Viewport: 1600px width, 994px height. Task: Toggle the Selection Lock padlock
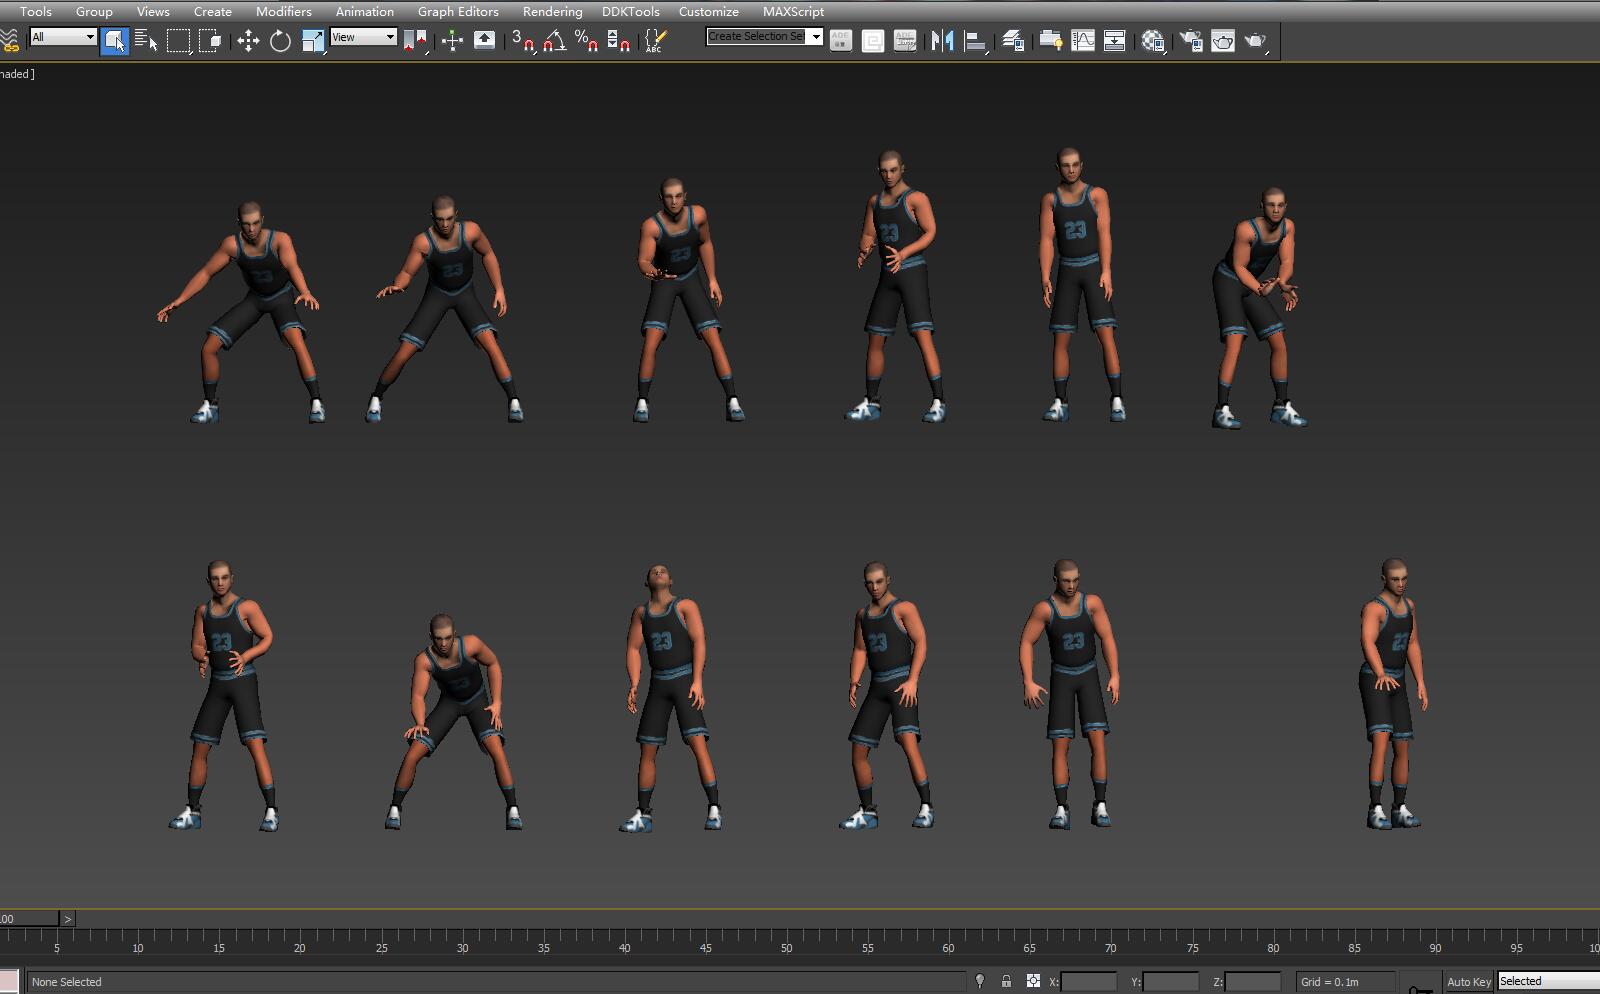click(1006, 982)
